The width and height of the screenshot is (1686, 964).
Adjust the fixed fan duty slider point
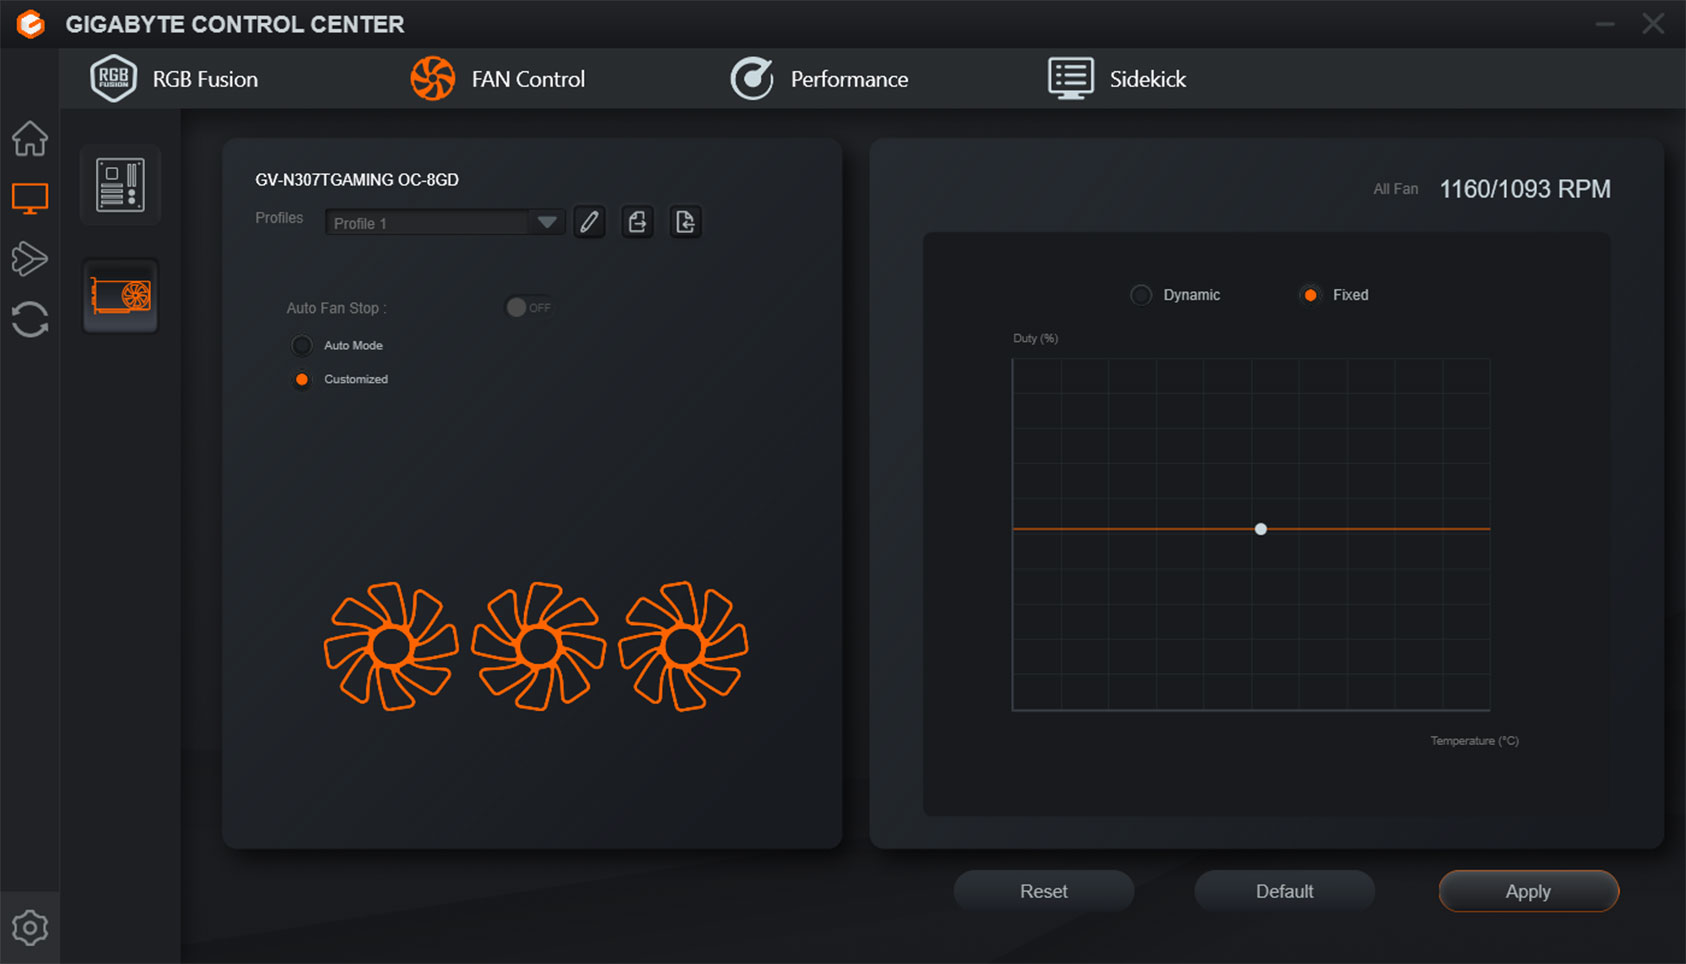pos(1261,529)
